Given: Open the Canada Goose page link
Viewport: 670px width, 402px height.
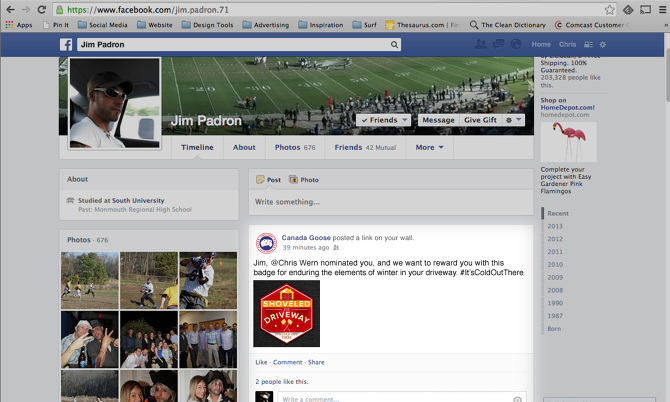Looking at the screenshot, I should (x=306, y=238).
